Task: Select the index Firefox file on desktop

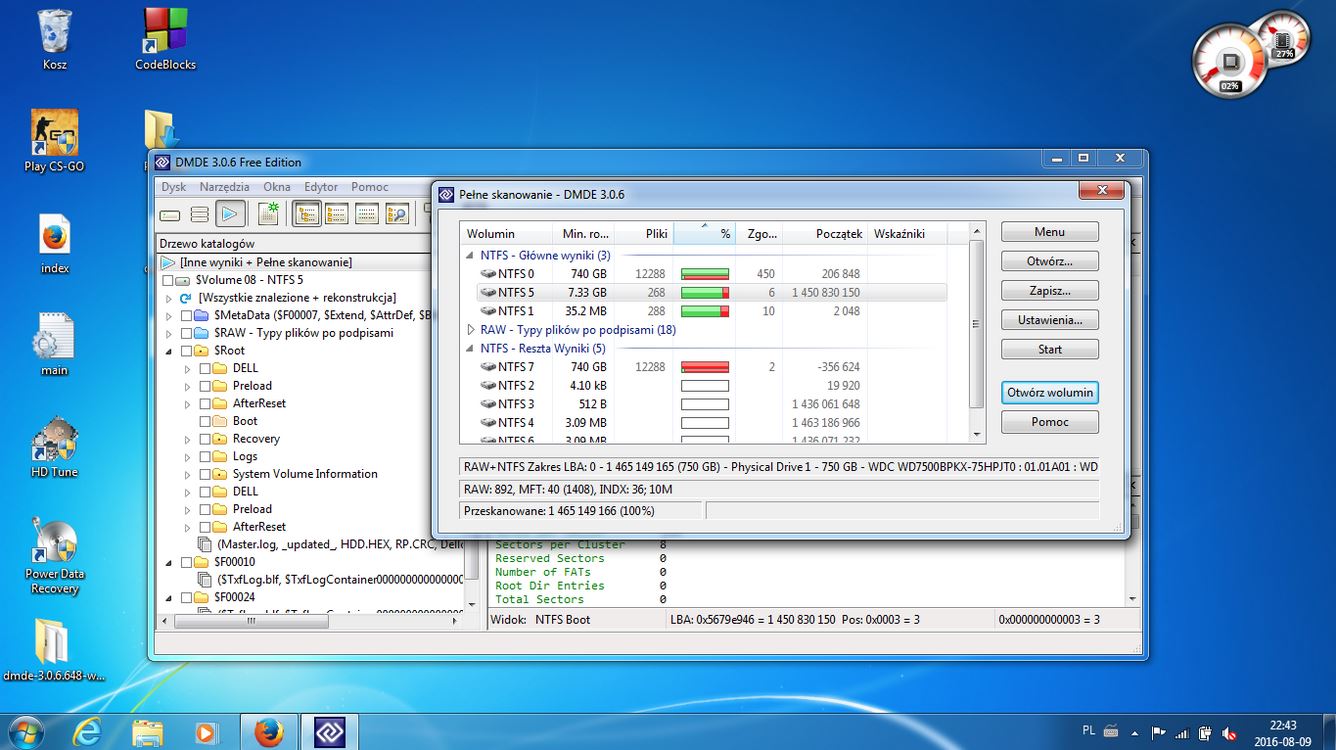Action: [55, 244]
